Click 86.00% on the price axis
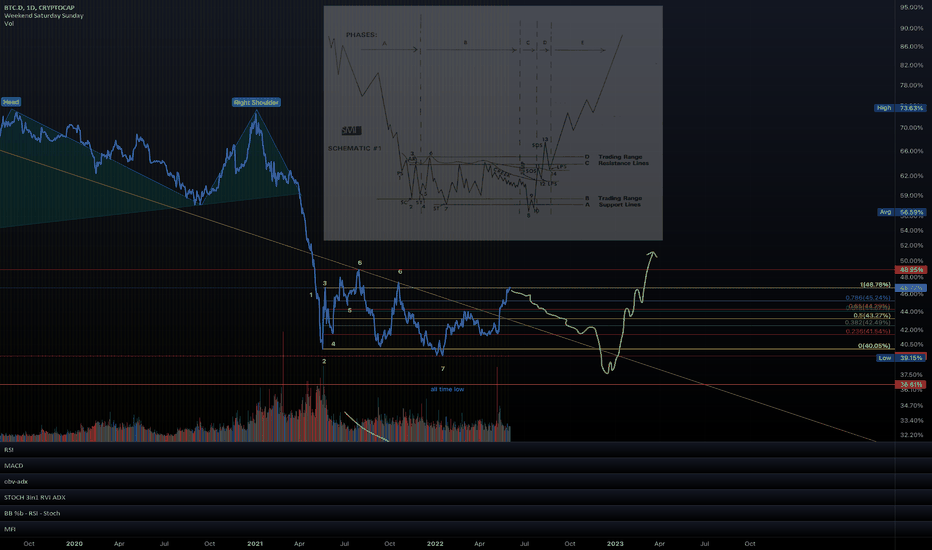The image size is (932, 550). tap(911, 46)
